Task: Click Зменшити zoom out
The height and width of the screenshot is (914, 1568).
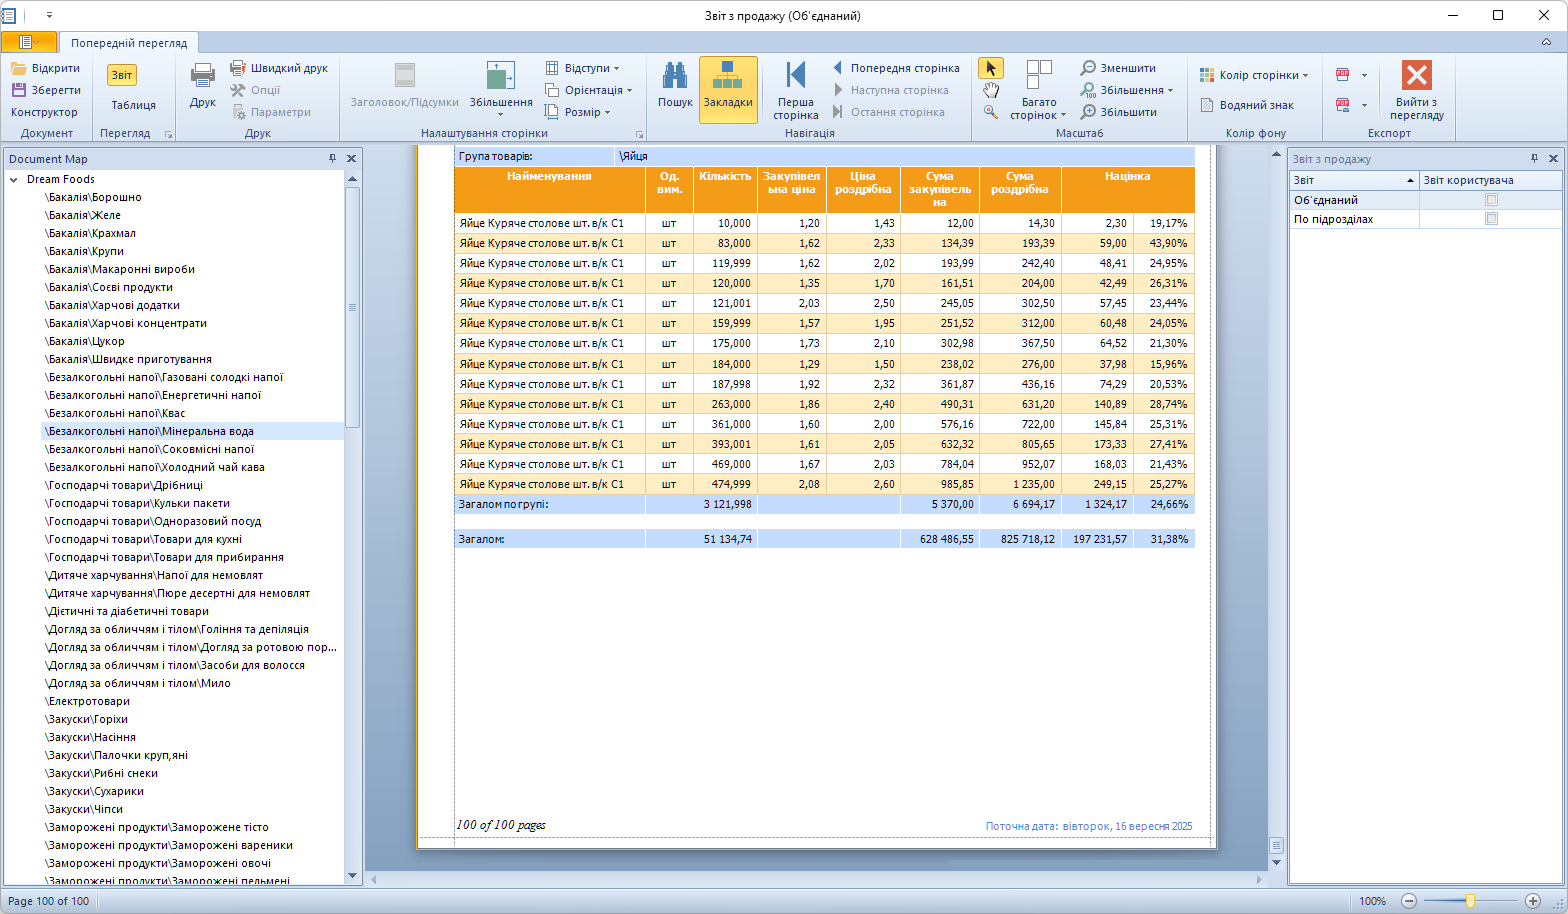Action: coord(1118,68)
